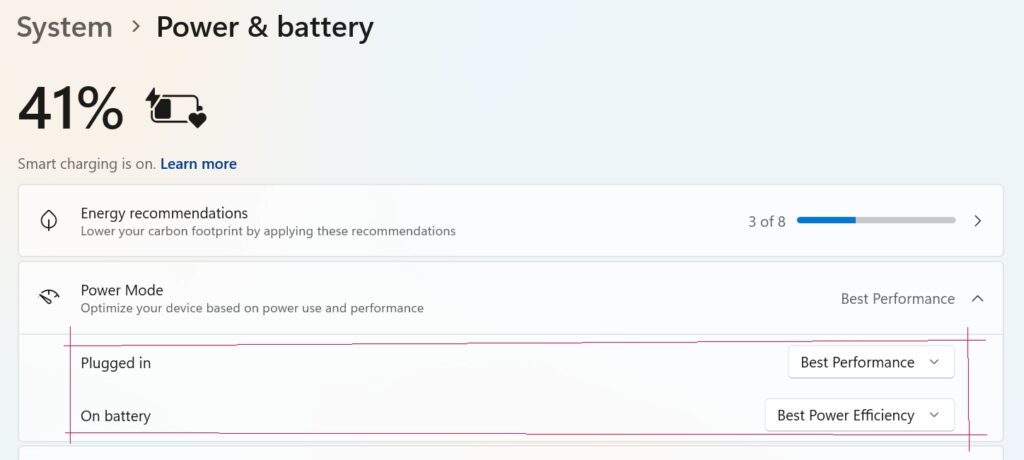Click the Power Mode gauge icon
The height and width of the screenshot is (460, 1024).
(x=48, y=298)
